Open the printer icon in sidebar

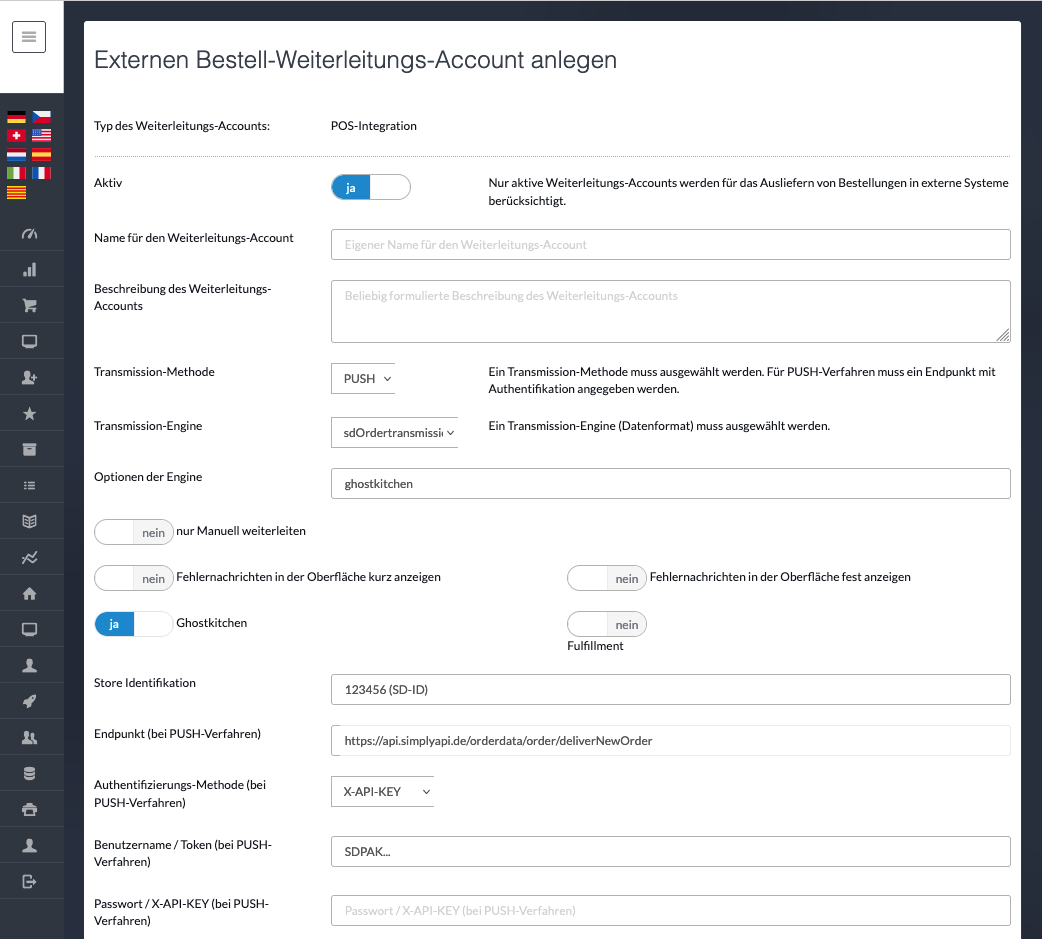point(29,809)
